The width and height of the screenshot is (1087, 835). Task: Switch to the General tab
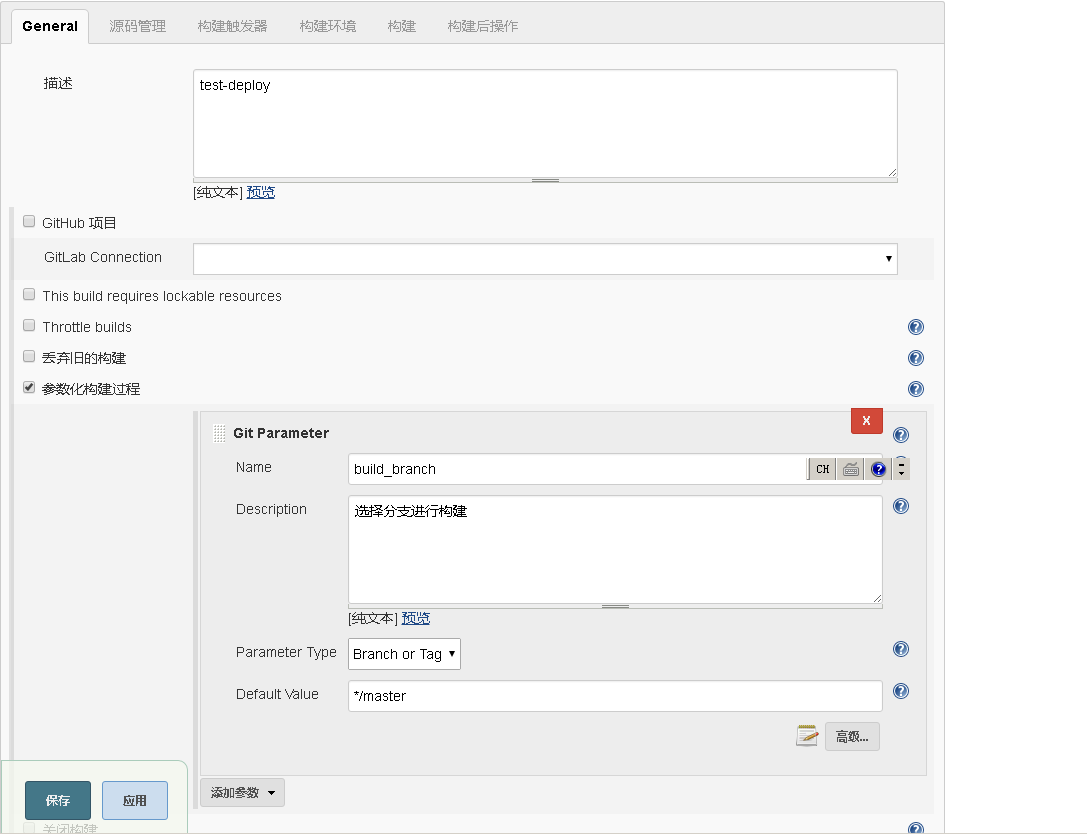50,26
